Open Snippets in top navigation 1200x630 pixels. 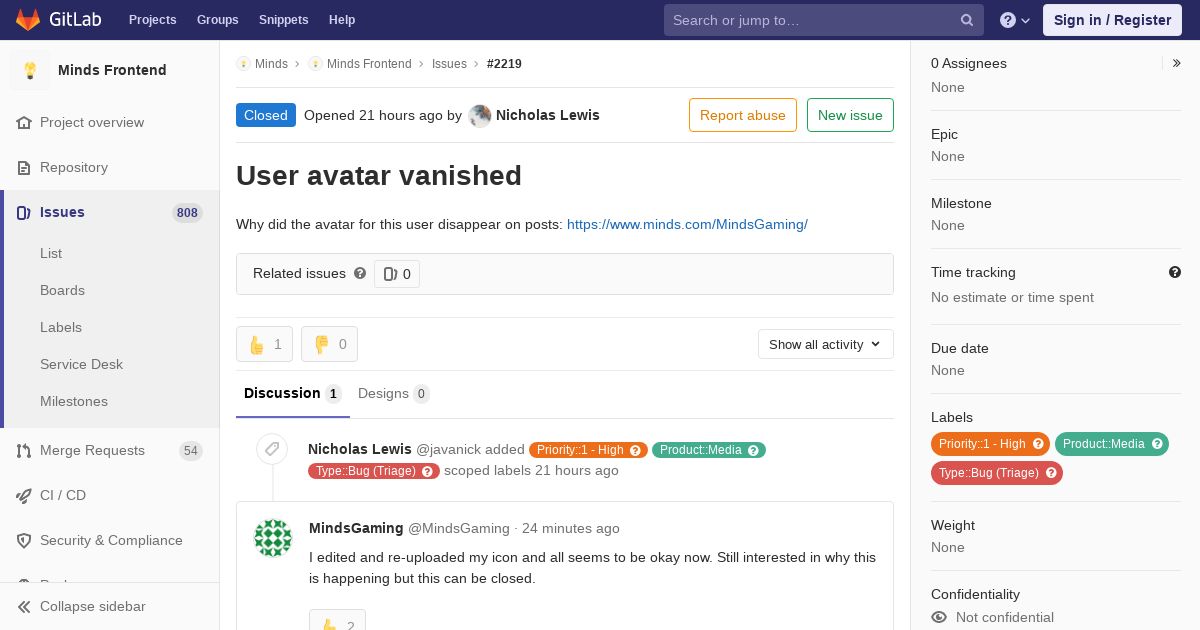click(284, 20)
